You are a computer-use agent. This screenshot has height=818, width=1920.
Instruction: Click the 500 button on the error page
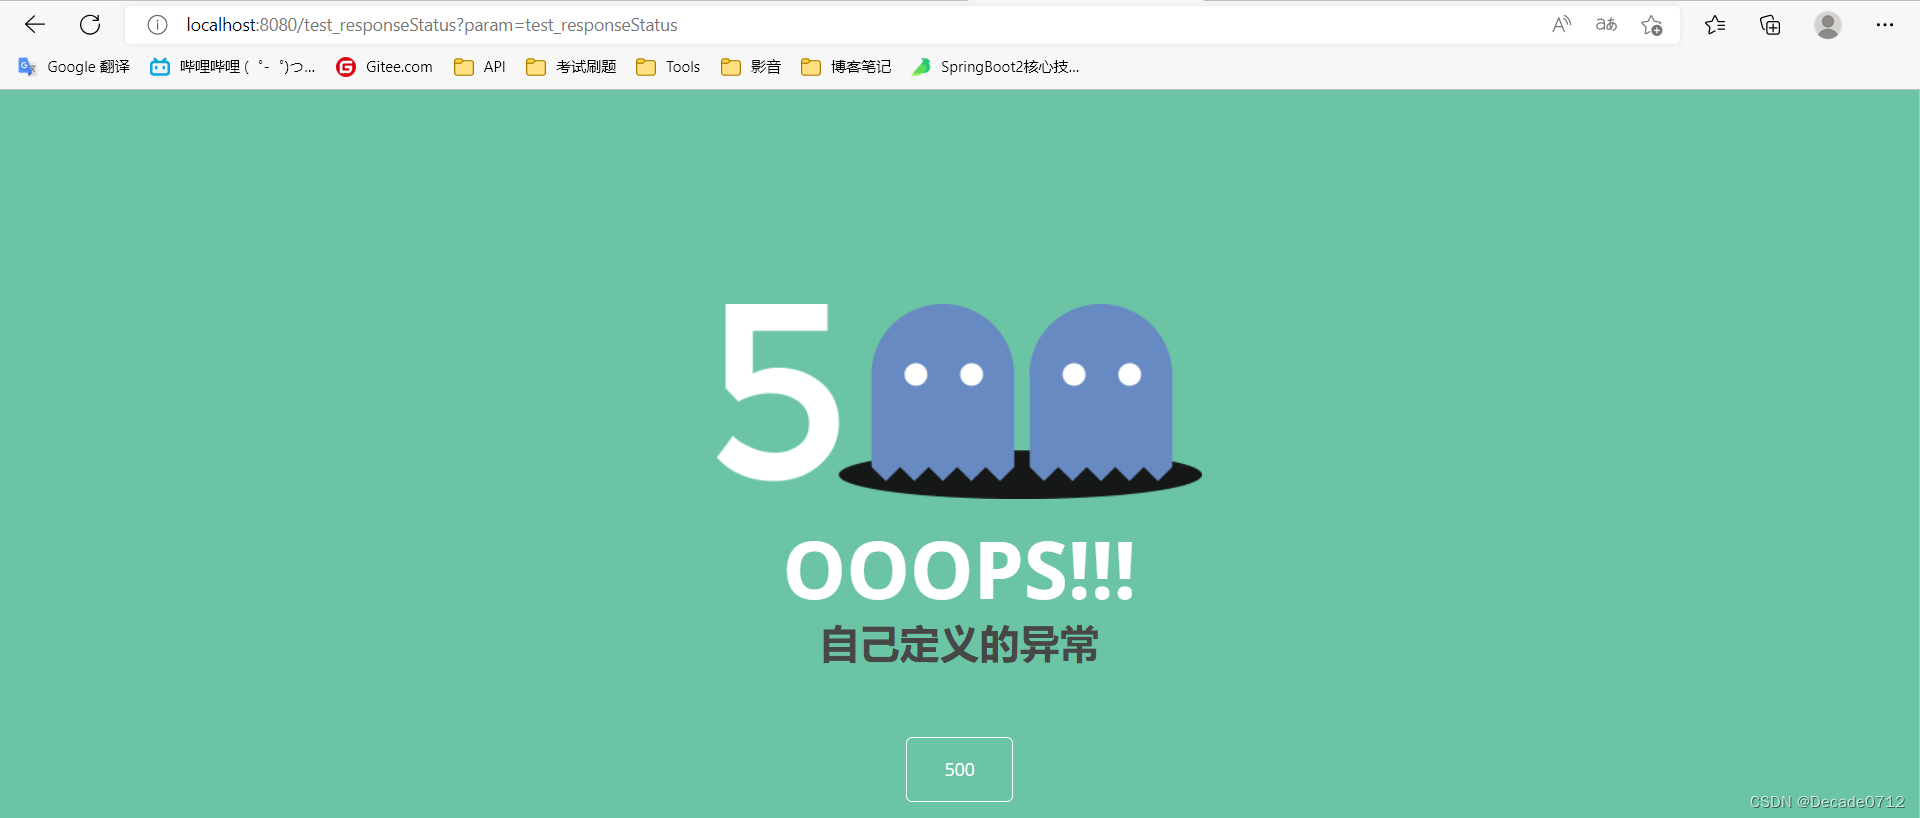pyautogui.click(x=959, y=769)
